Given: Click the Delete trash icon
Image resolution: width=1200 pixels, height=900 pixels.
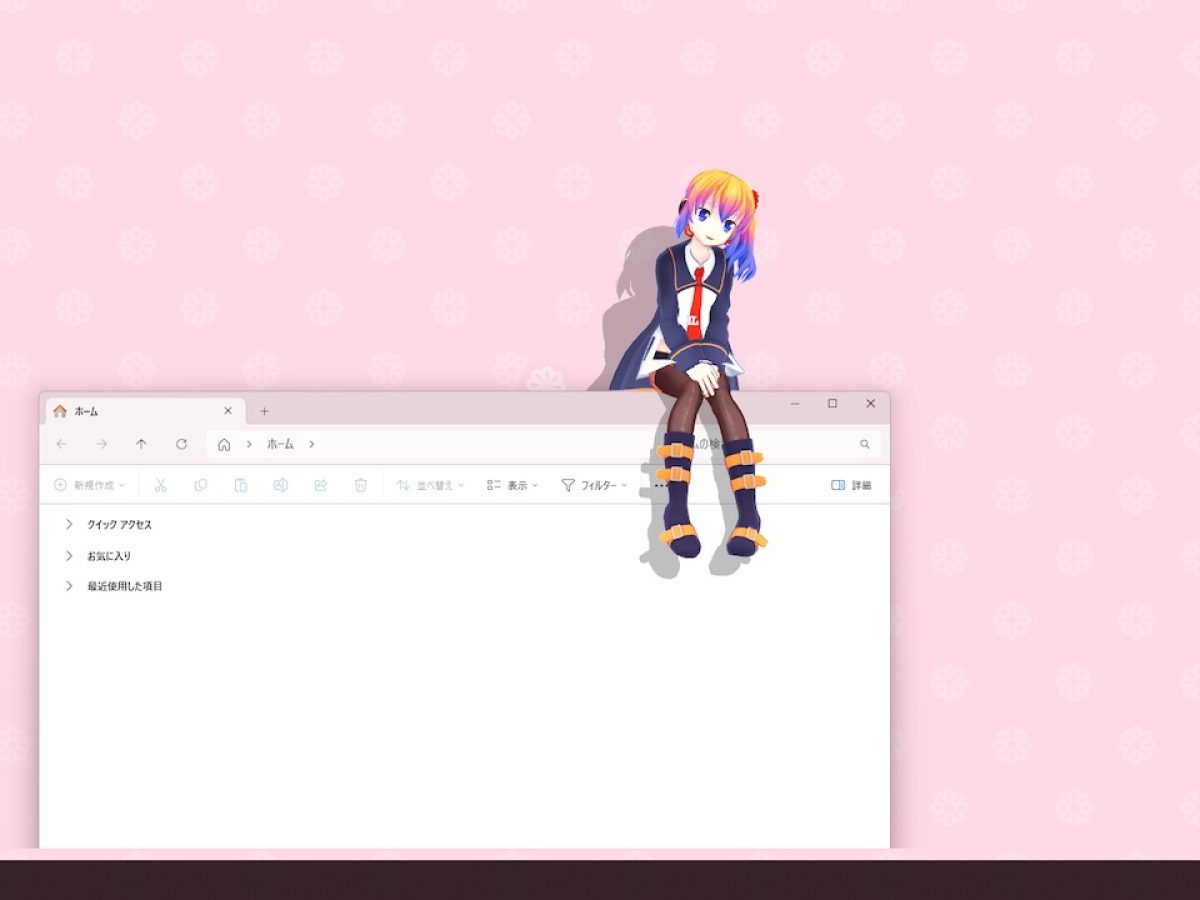Looking at the screenshot, I should (361, 485).
